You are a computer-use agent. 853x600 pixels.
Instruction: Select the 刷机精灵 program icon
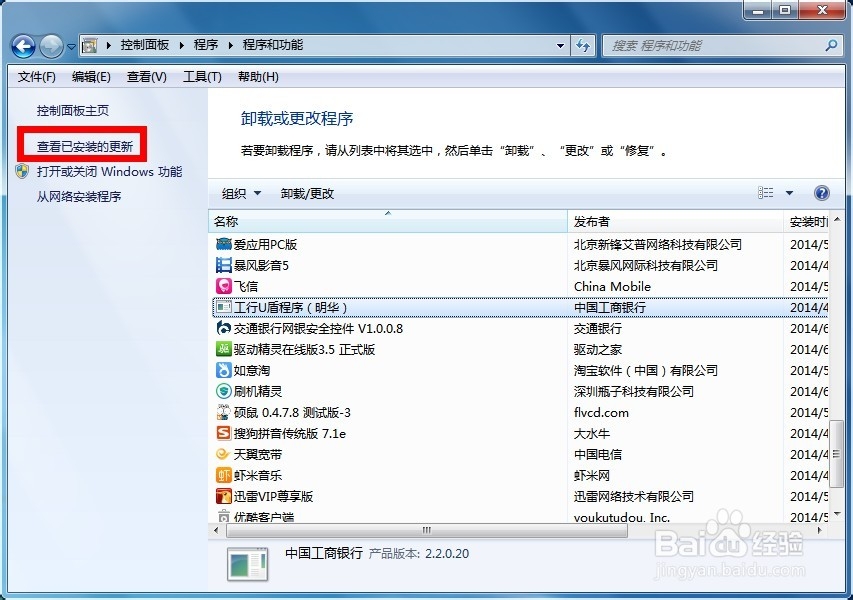[x=224, y=391]
